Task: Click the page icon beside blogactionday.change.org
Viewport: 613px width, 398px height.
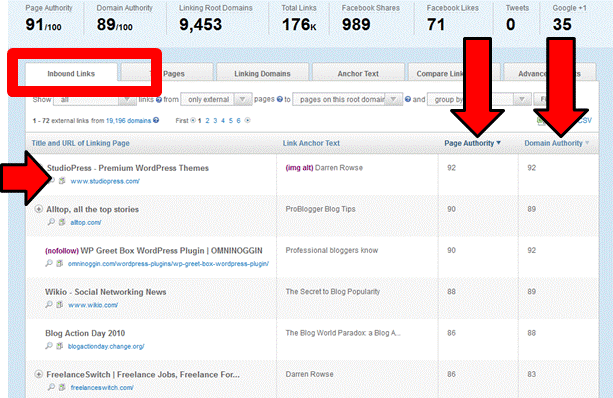Action: 59,346
